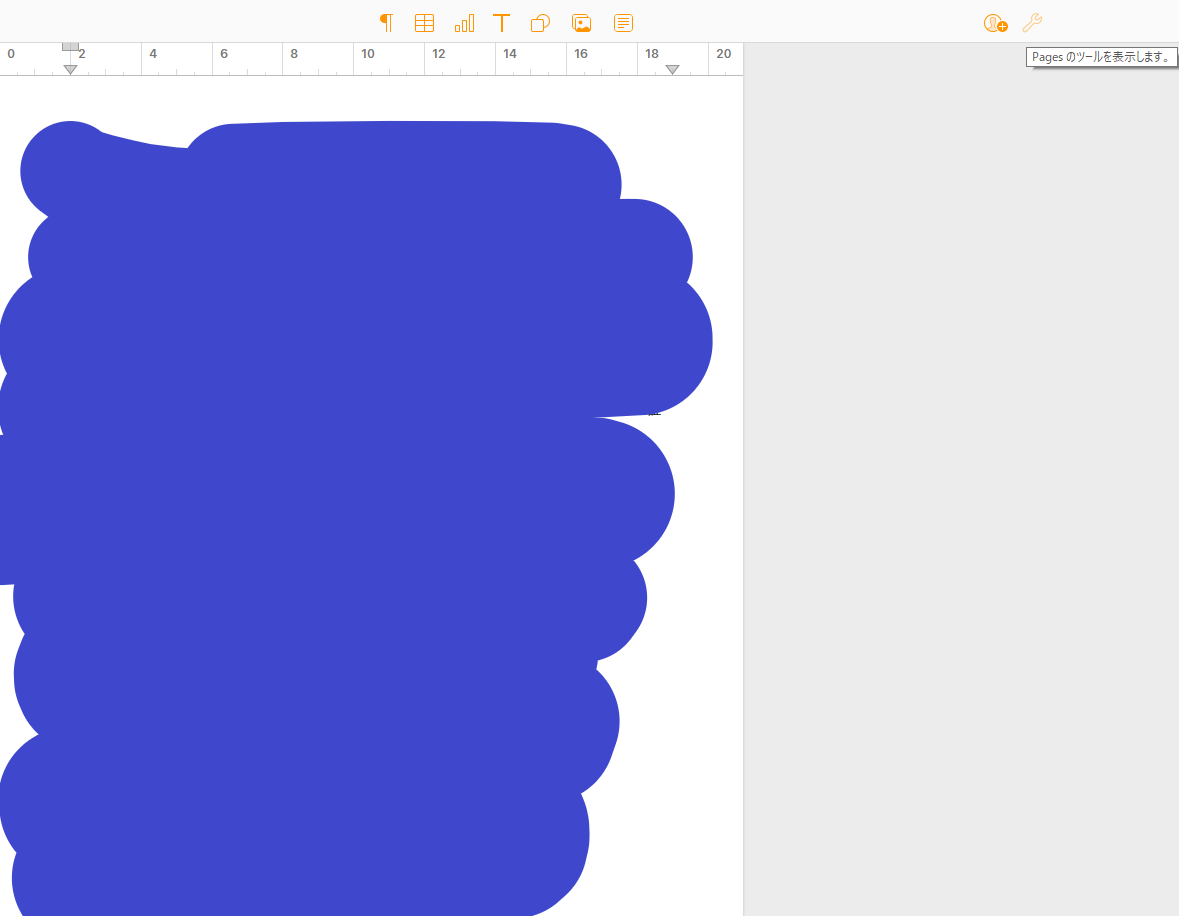Open the shapes insertion icon
1179x916 pixels.
click(540, 23)
